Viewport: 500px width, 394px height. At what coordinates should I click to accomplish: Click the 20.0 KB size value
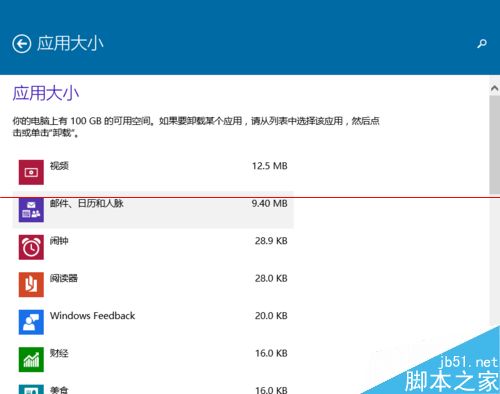coord(271,316)
